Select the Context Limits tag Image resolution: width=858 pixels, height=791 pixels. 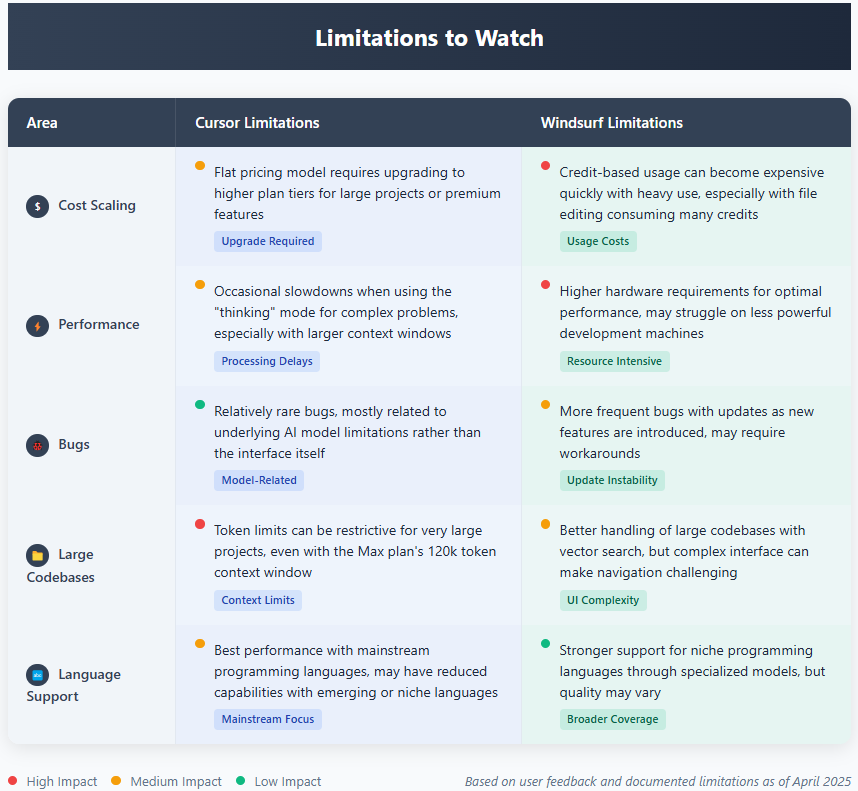258,600
